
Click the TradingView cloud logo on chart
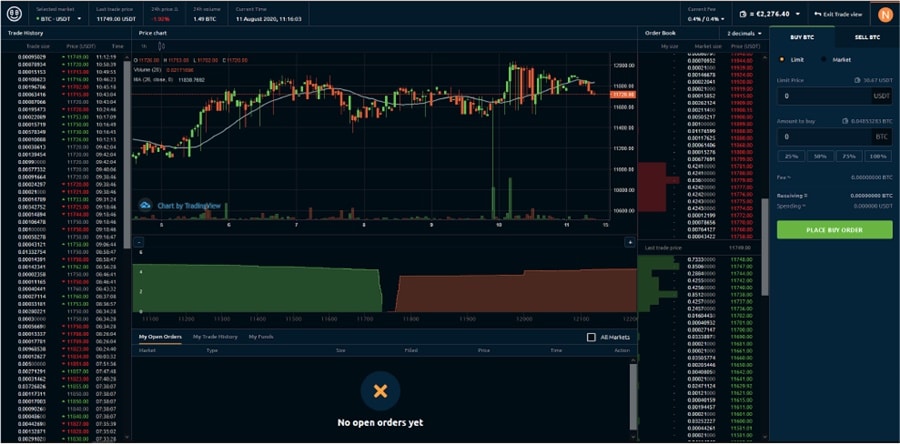tap(146, 205)
